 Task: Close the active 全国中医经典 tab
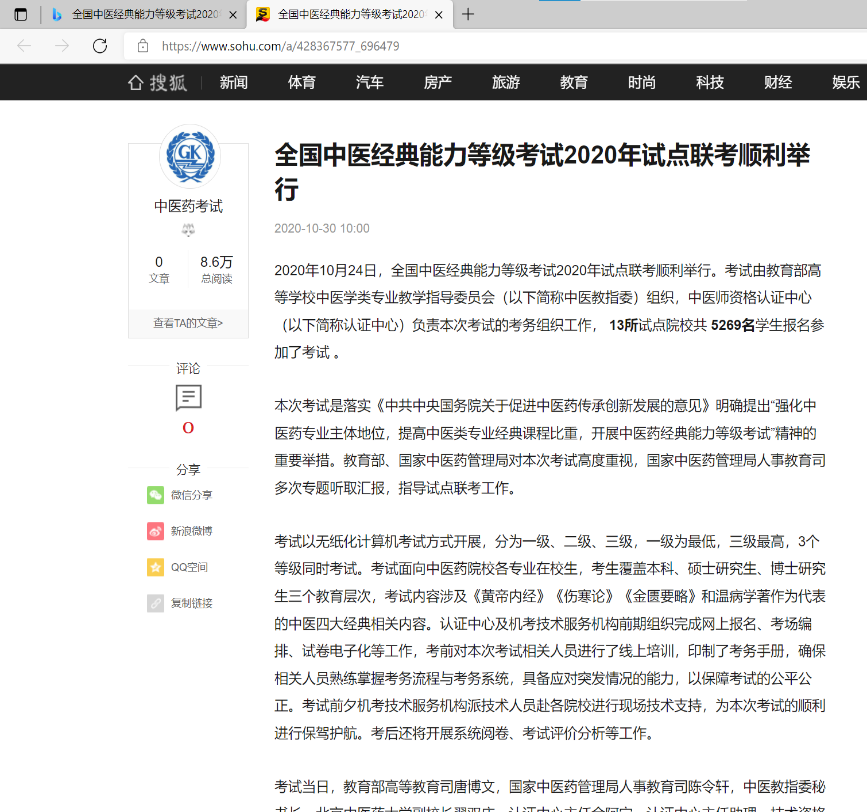pyautogui.click(x=438, y=15)
